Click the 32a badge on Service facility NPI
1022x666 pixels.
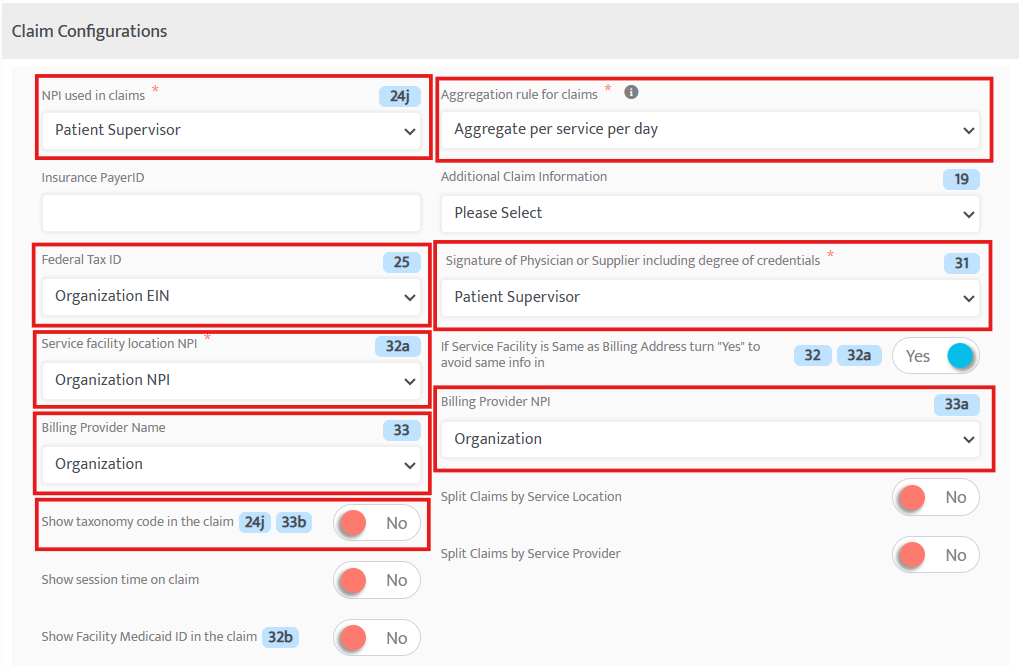pos(398,346)
